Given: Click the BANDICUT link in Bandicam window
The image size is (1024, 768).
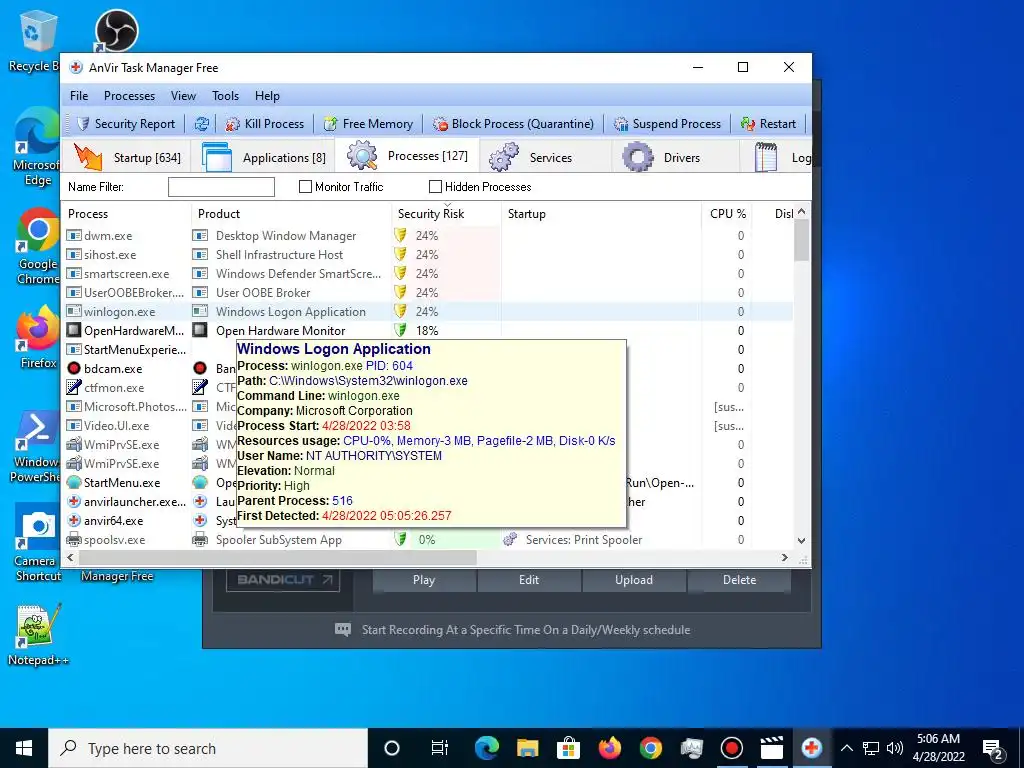Looking at the screenshot, I should click(x=283, y=579).
